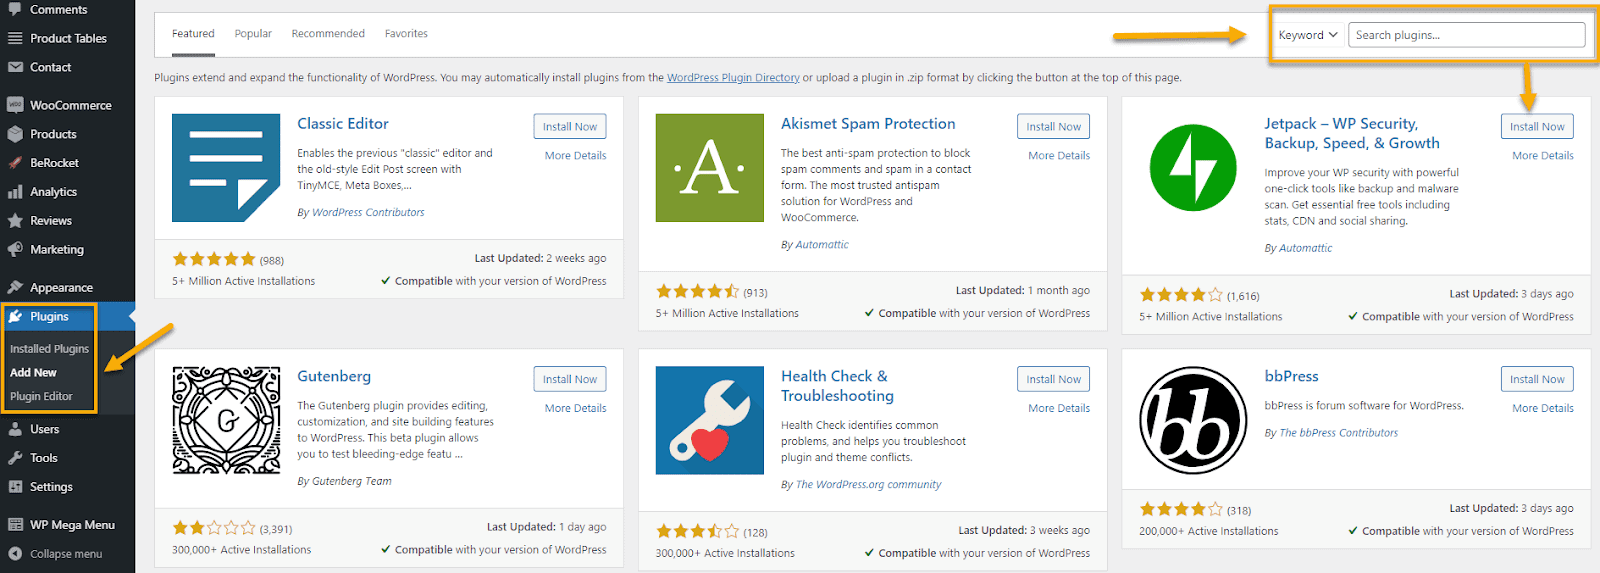Click the Users person icon
1600x573 pixels.
[x=15, y=429]
